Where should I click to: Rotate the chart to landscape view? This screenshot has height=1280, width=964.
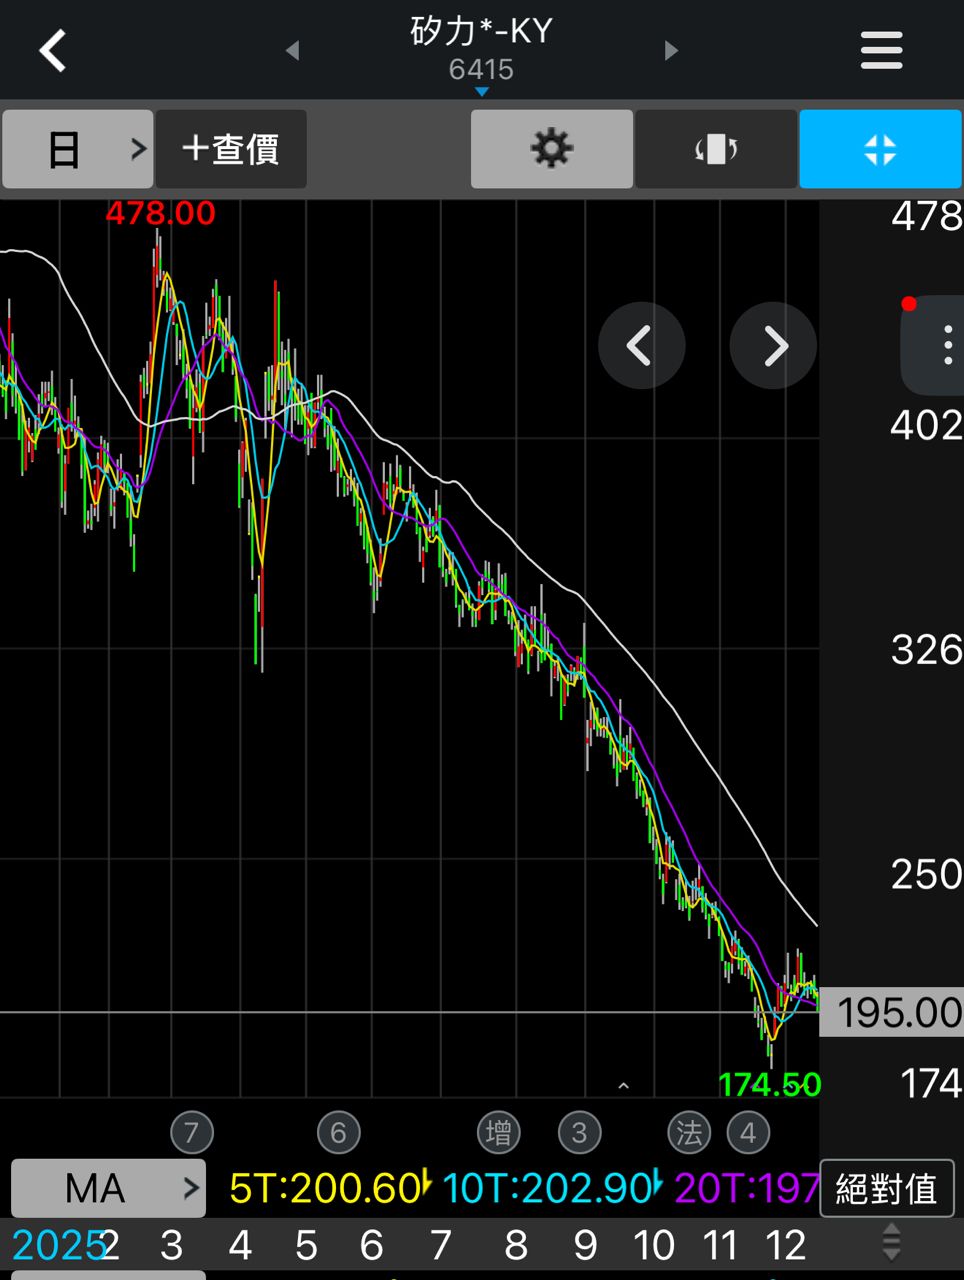[716, 150]
